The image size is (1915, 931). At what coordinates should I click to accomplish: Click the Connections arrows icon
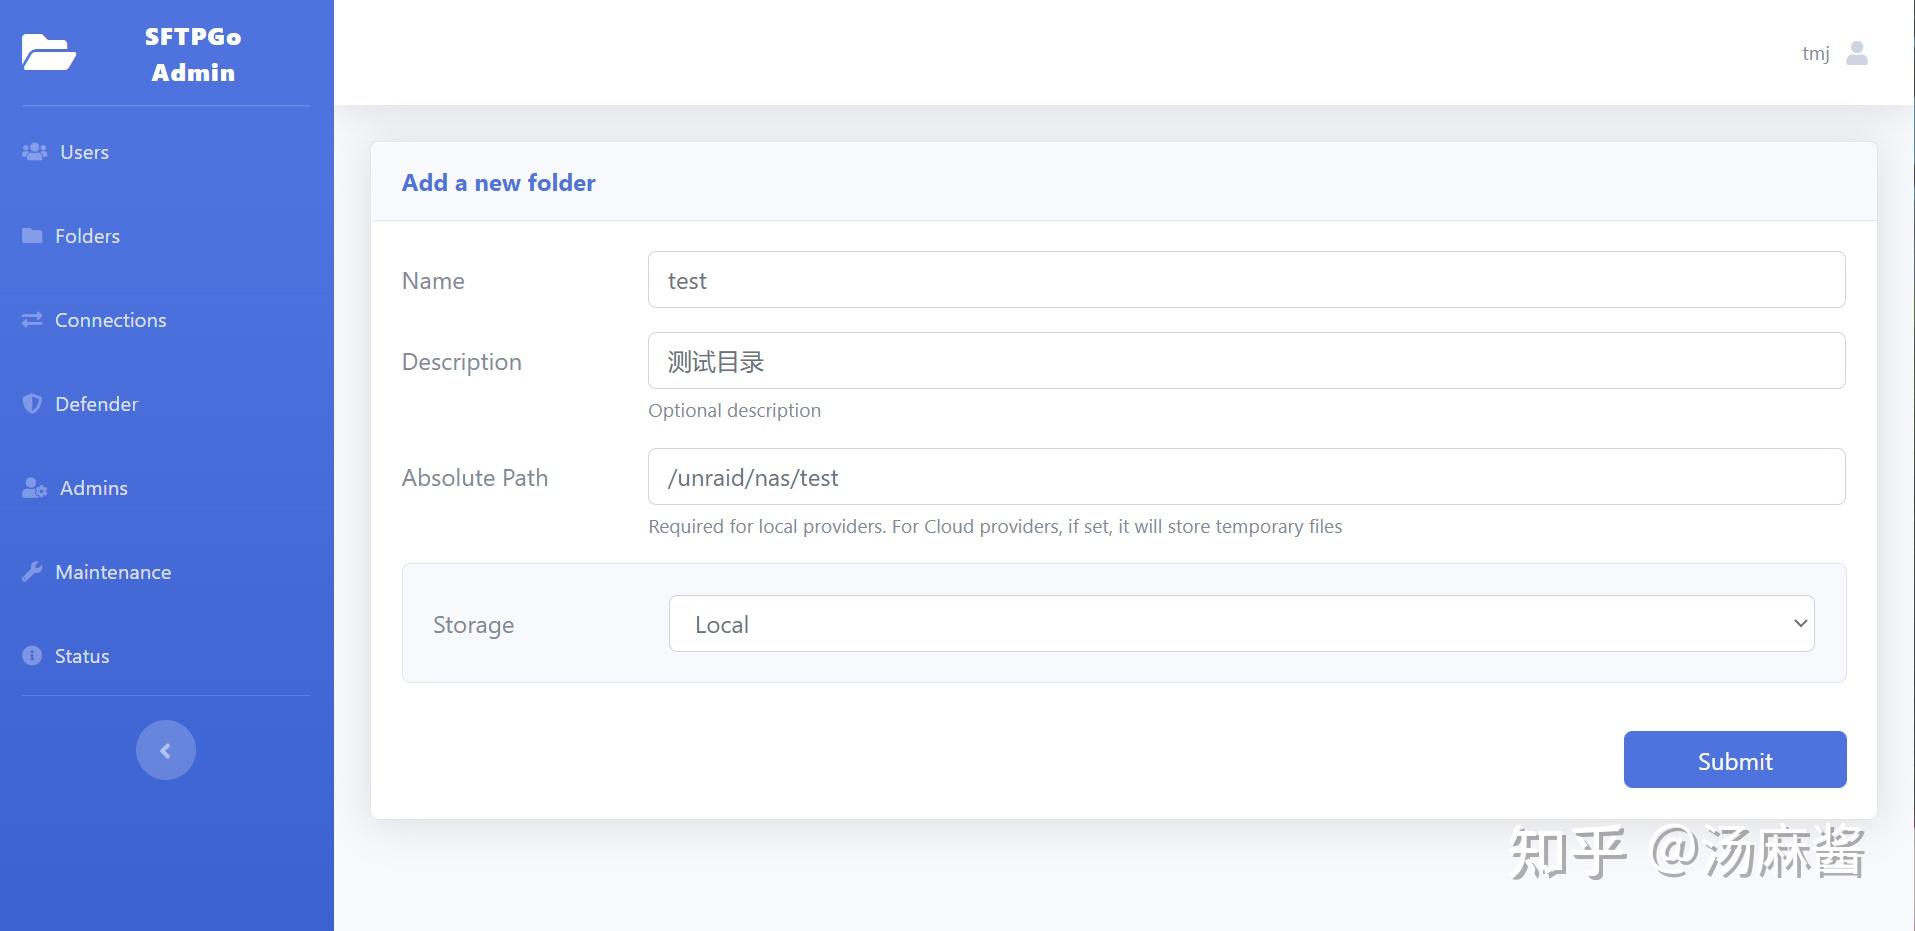pyautogui.click(x=31, y=319)
